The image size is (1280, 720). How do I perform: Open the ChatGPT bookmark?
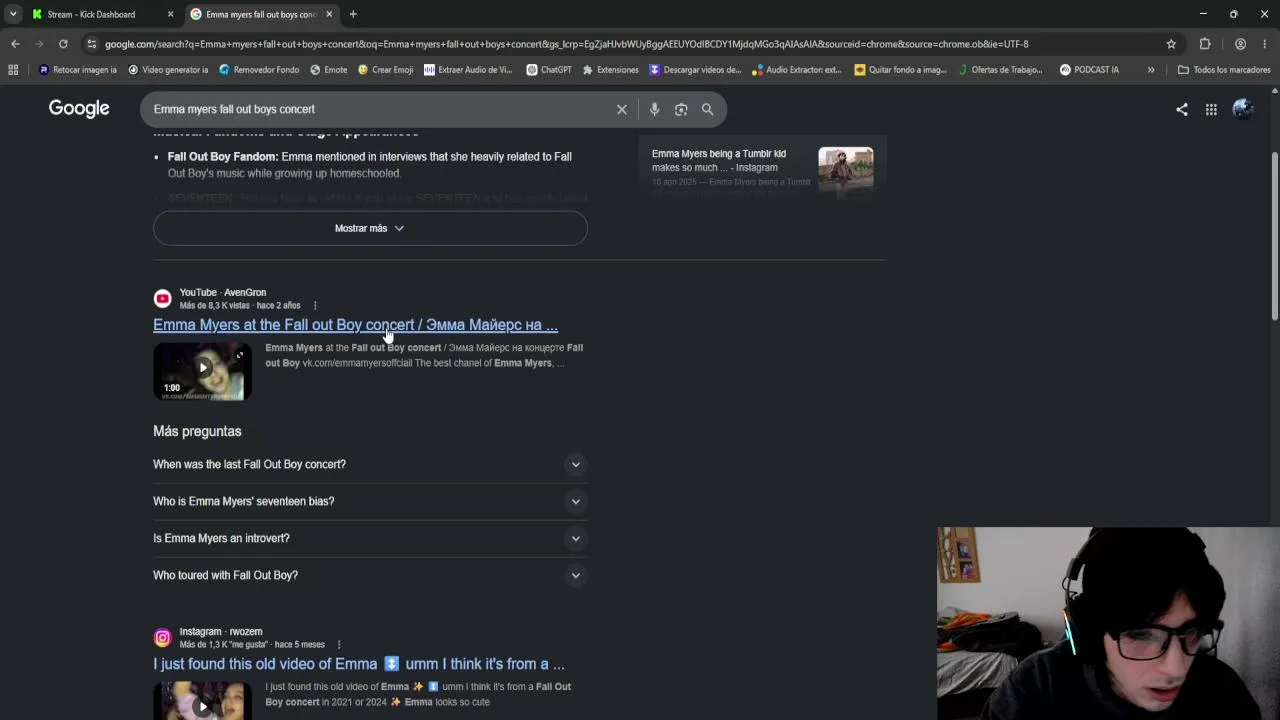pyautogui.click(x=548, y=70)
